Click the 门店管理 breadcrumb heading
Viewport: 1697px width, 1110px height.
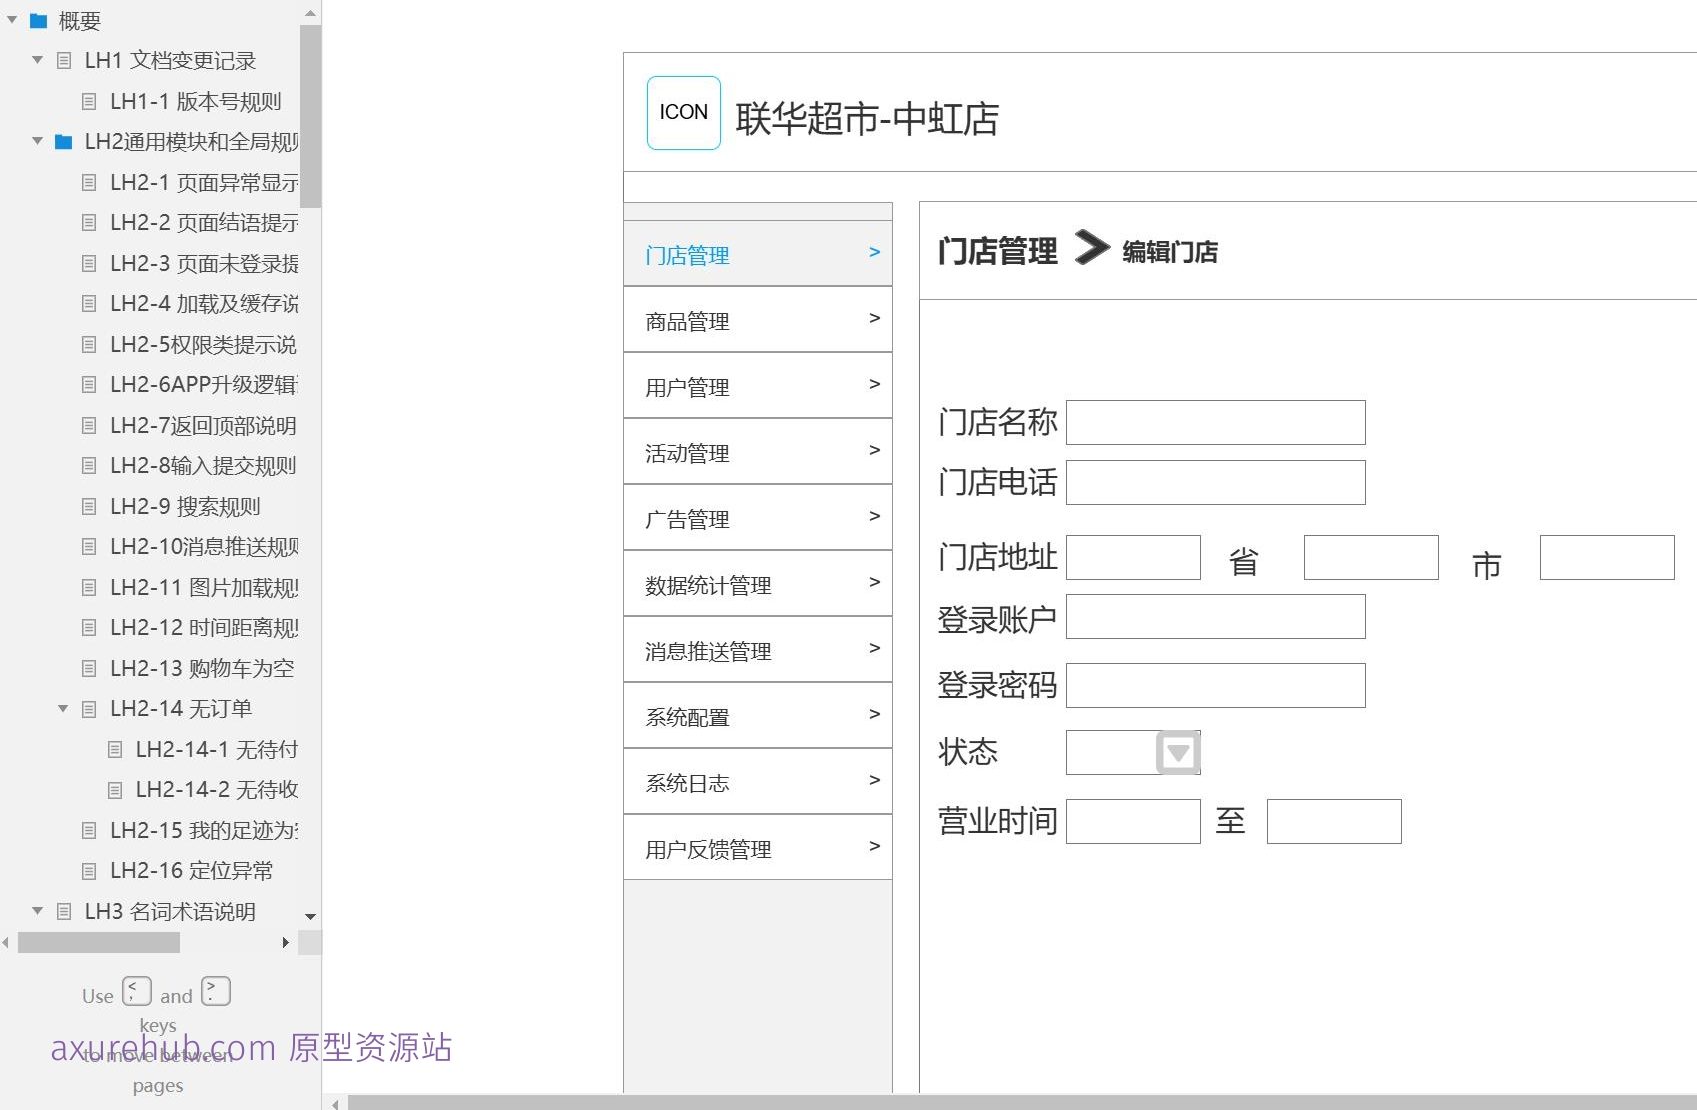997,251
